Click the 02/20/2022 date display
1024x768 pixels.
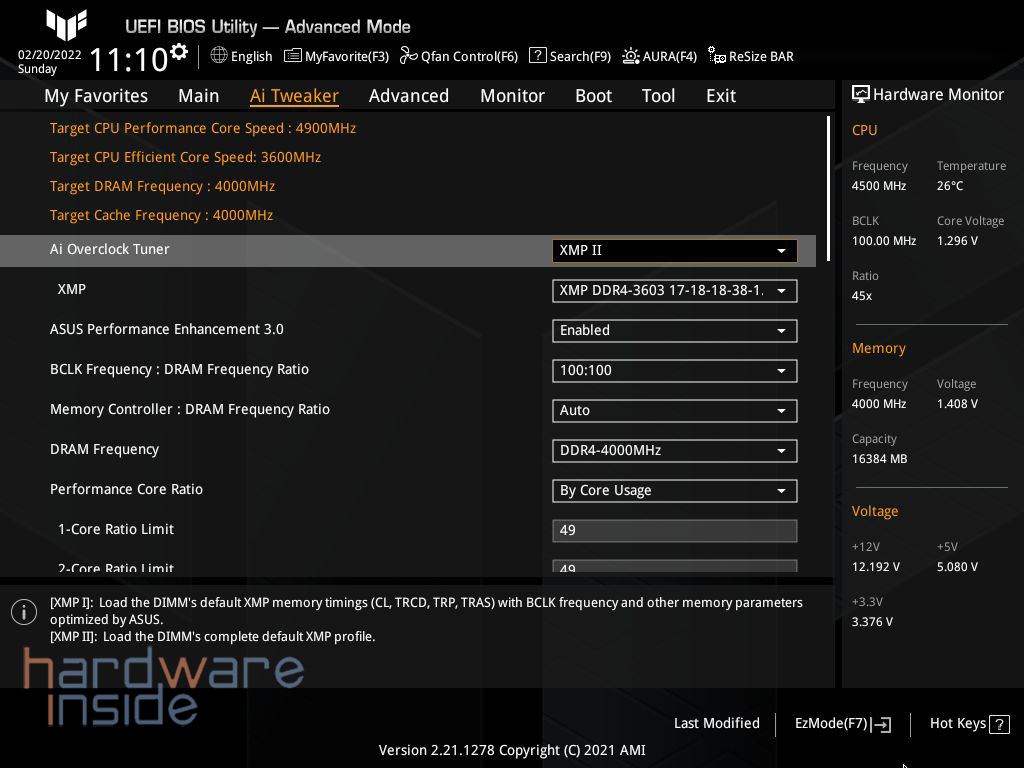click(x=49, y=55)
